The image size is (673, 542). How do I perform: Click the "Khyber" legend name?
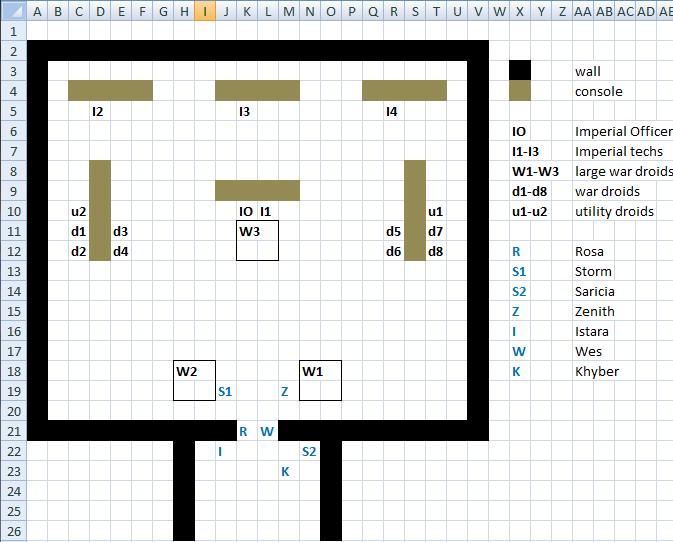pyautogui.click(x=597, y=372)
